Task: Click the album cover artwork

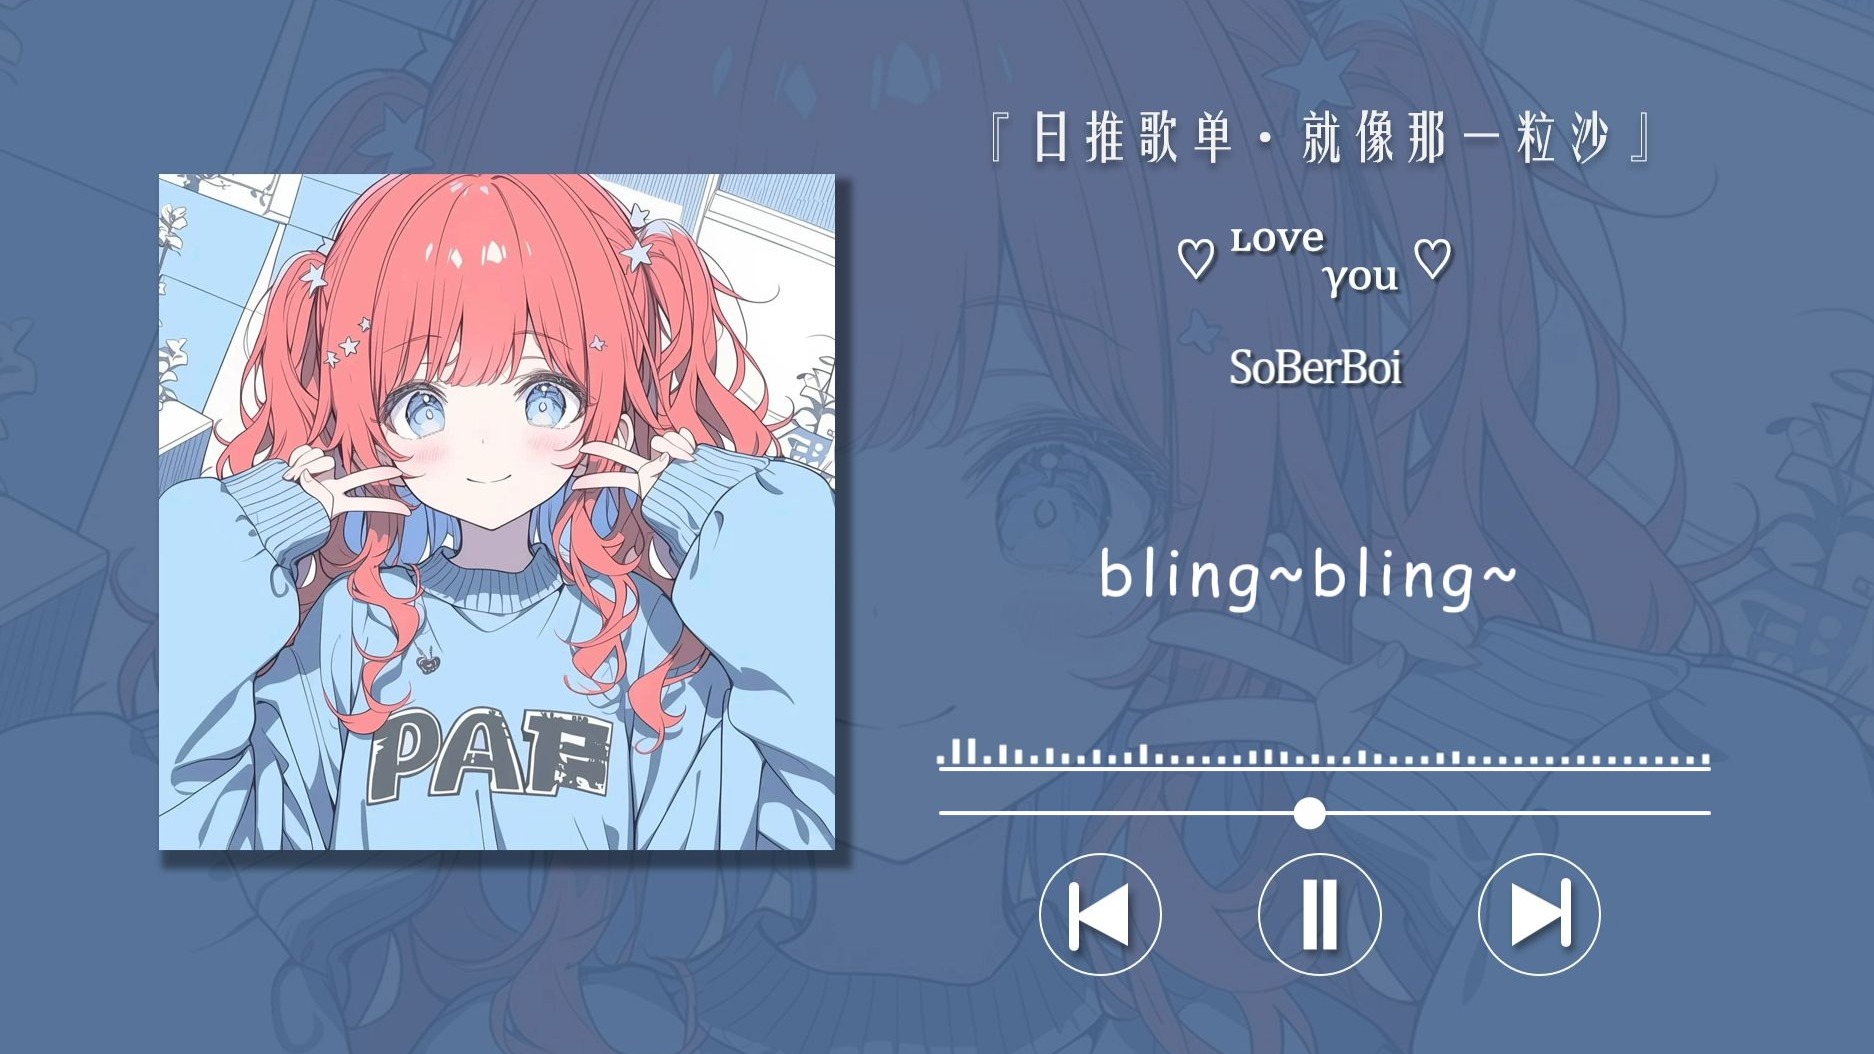Action: coord(497,512)
